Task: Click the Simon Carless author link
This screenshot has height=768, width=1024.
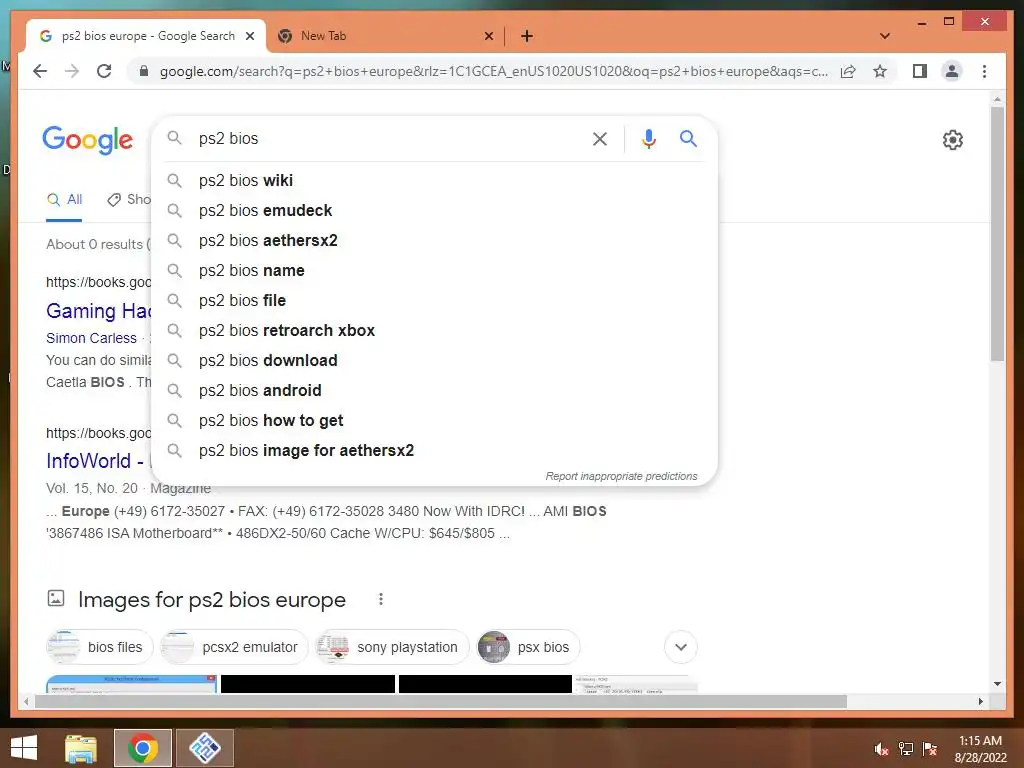Action: click(x=91, y=338)
